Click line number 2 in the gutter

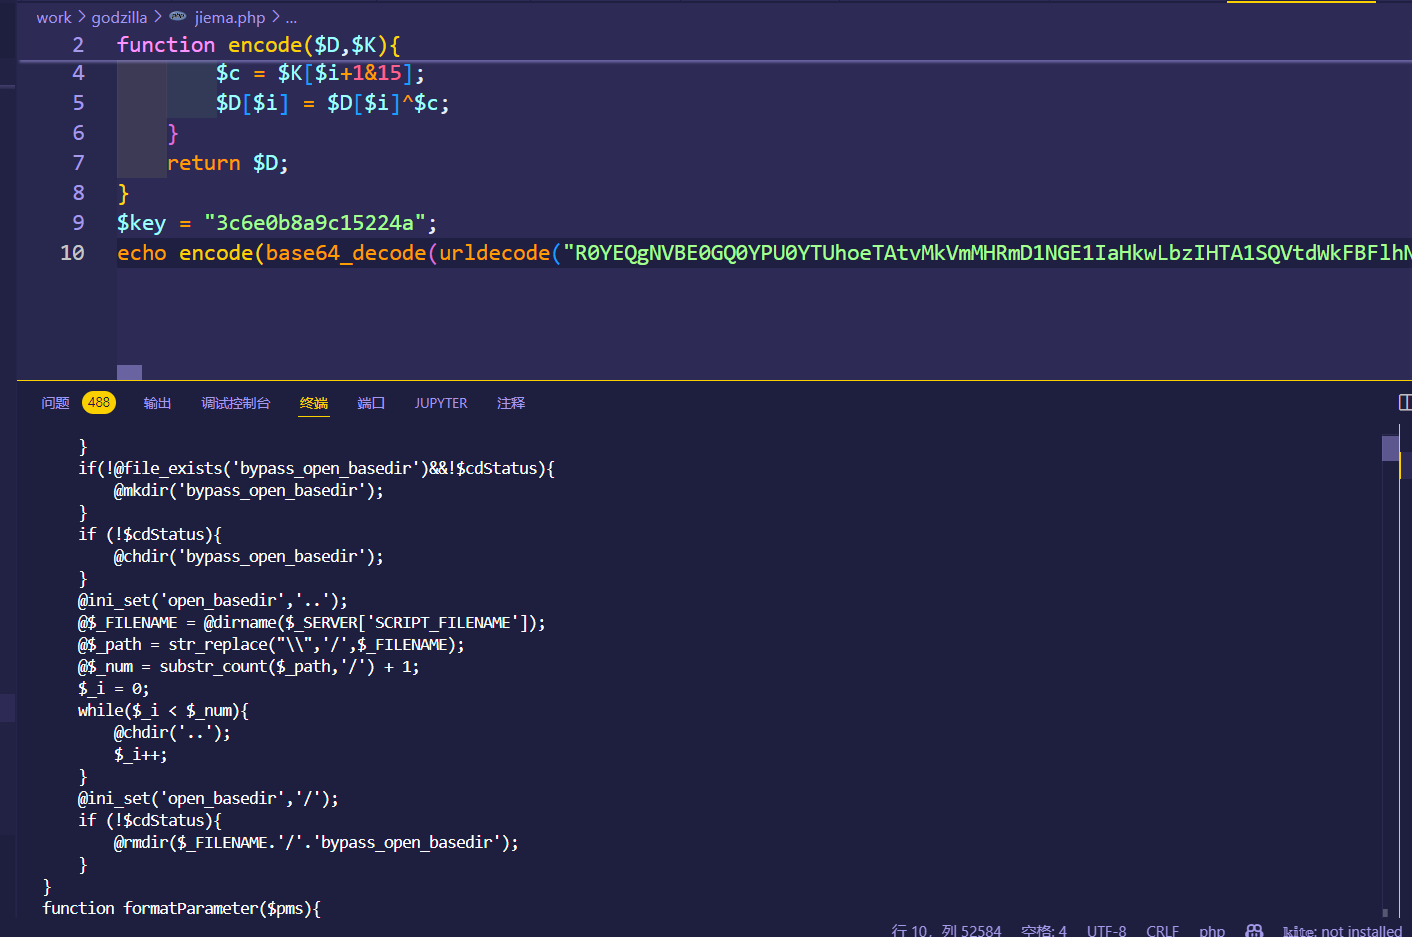point(78,45)
